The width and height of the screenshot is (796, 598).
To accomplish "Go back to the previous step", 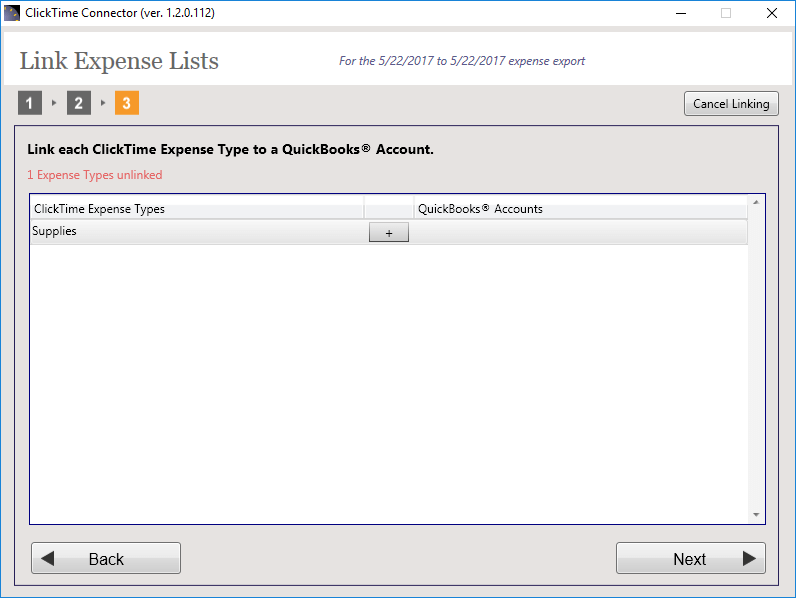I will (x=106, y=558).
